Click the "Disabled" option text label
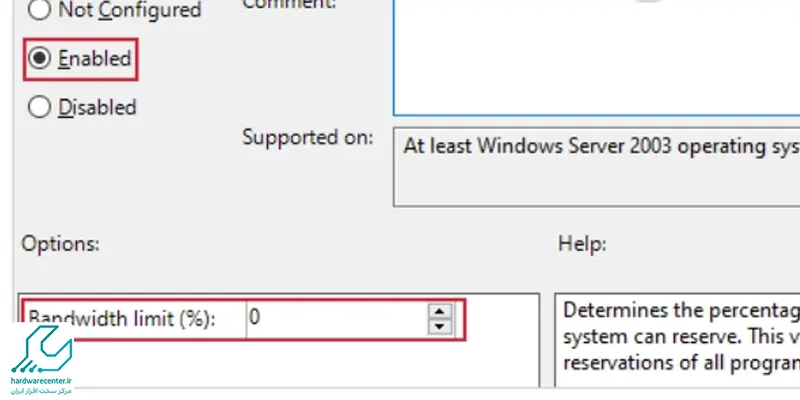Viewport: 800px width, 400px height. pos(97,107)
